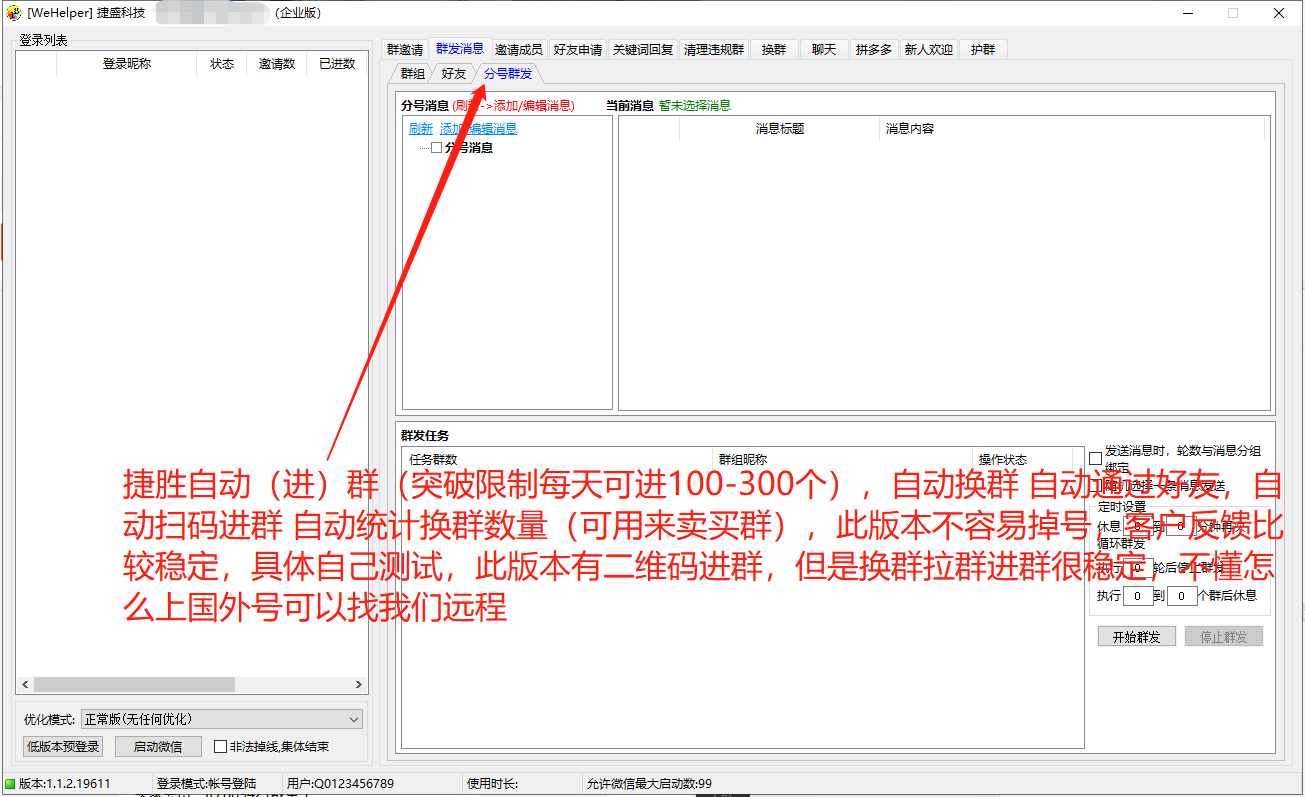The height and width of the screenshot is (797, 1305).
Task: 切换到"群组"子选项卡
Action: 412,72
